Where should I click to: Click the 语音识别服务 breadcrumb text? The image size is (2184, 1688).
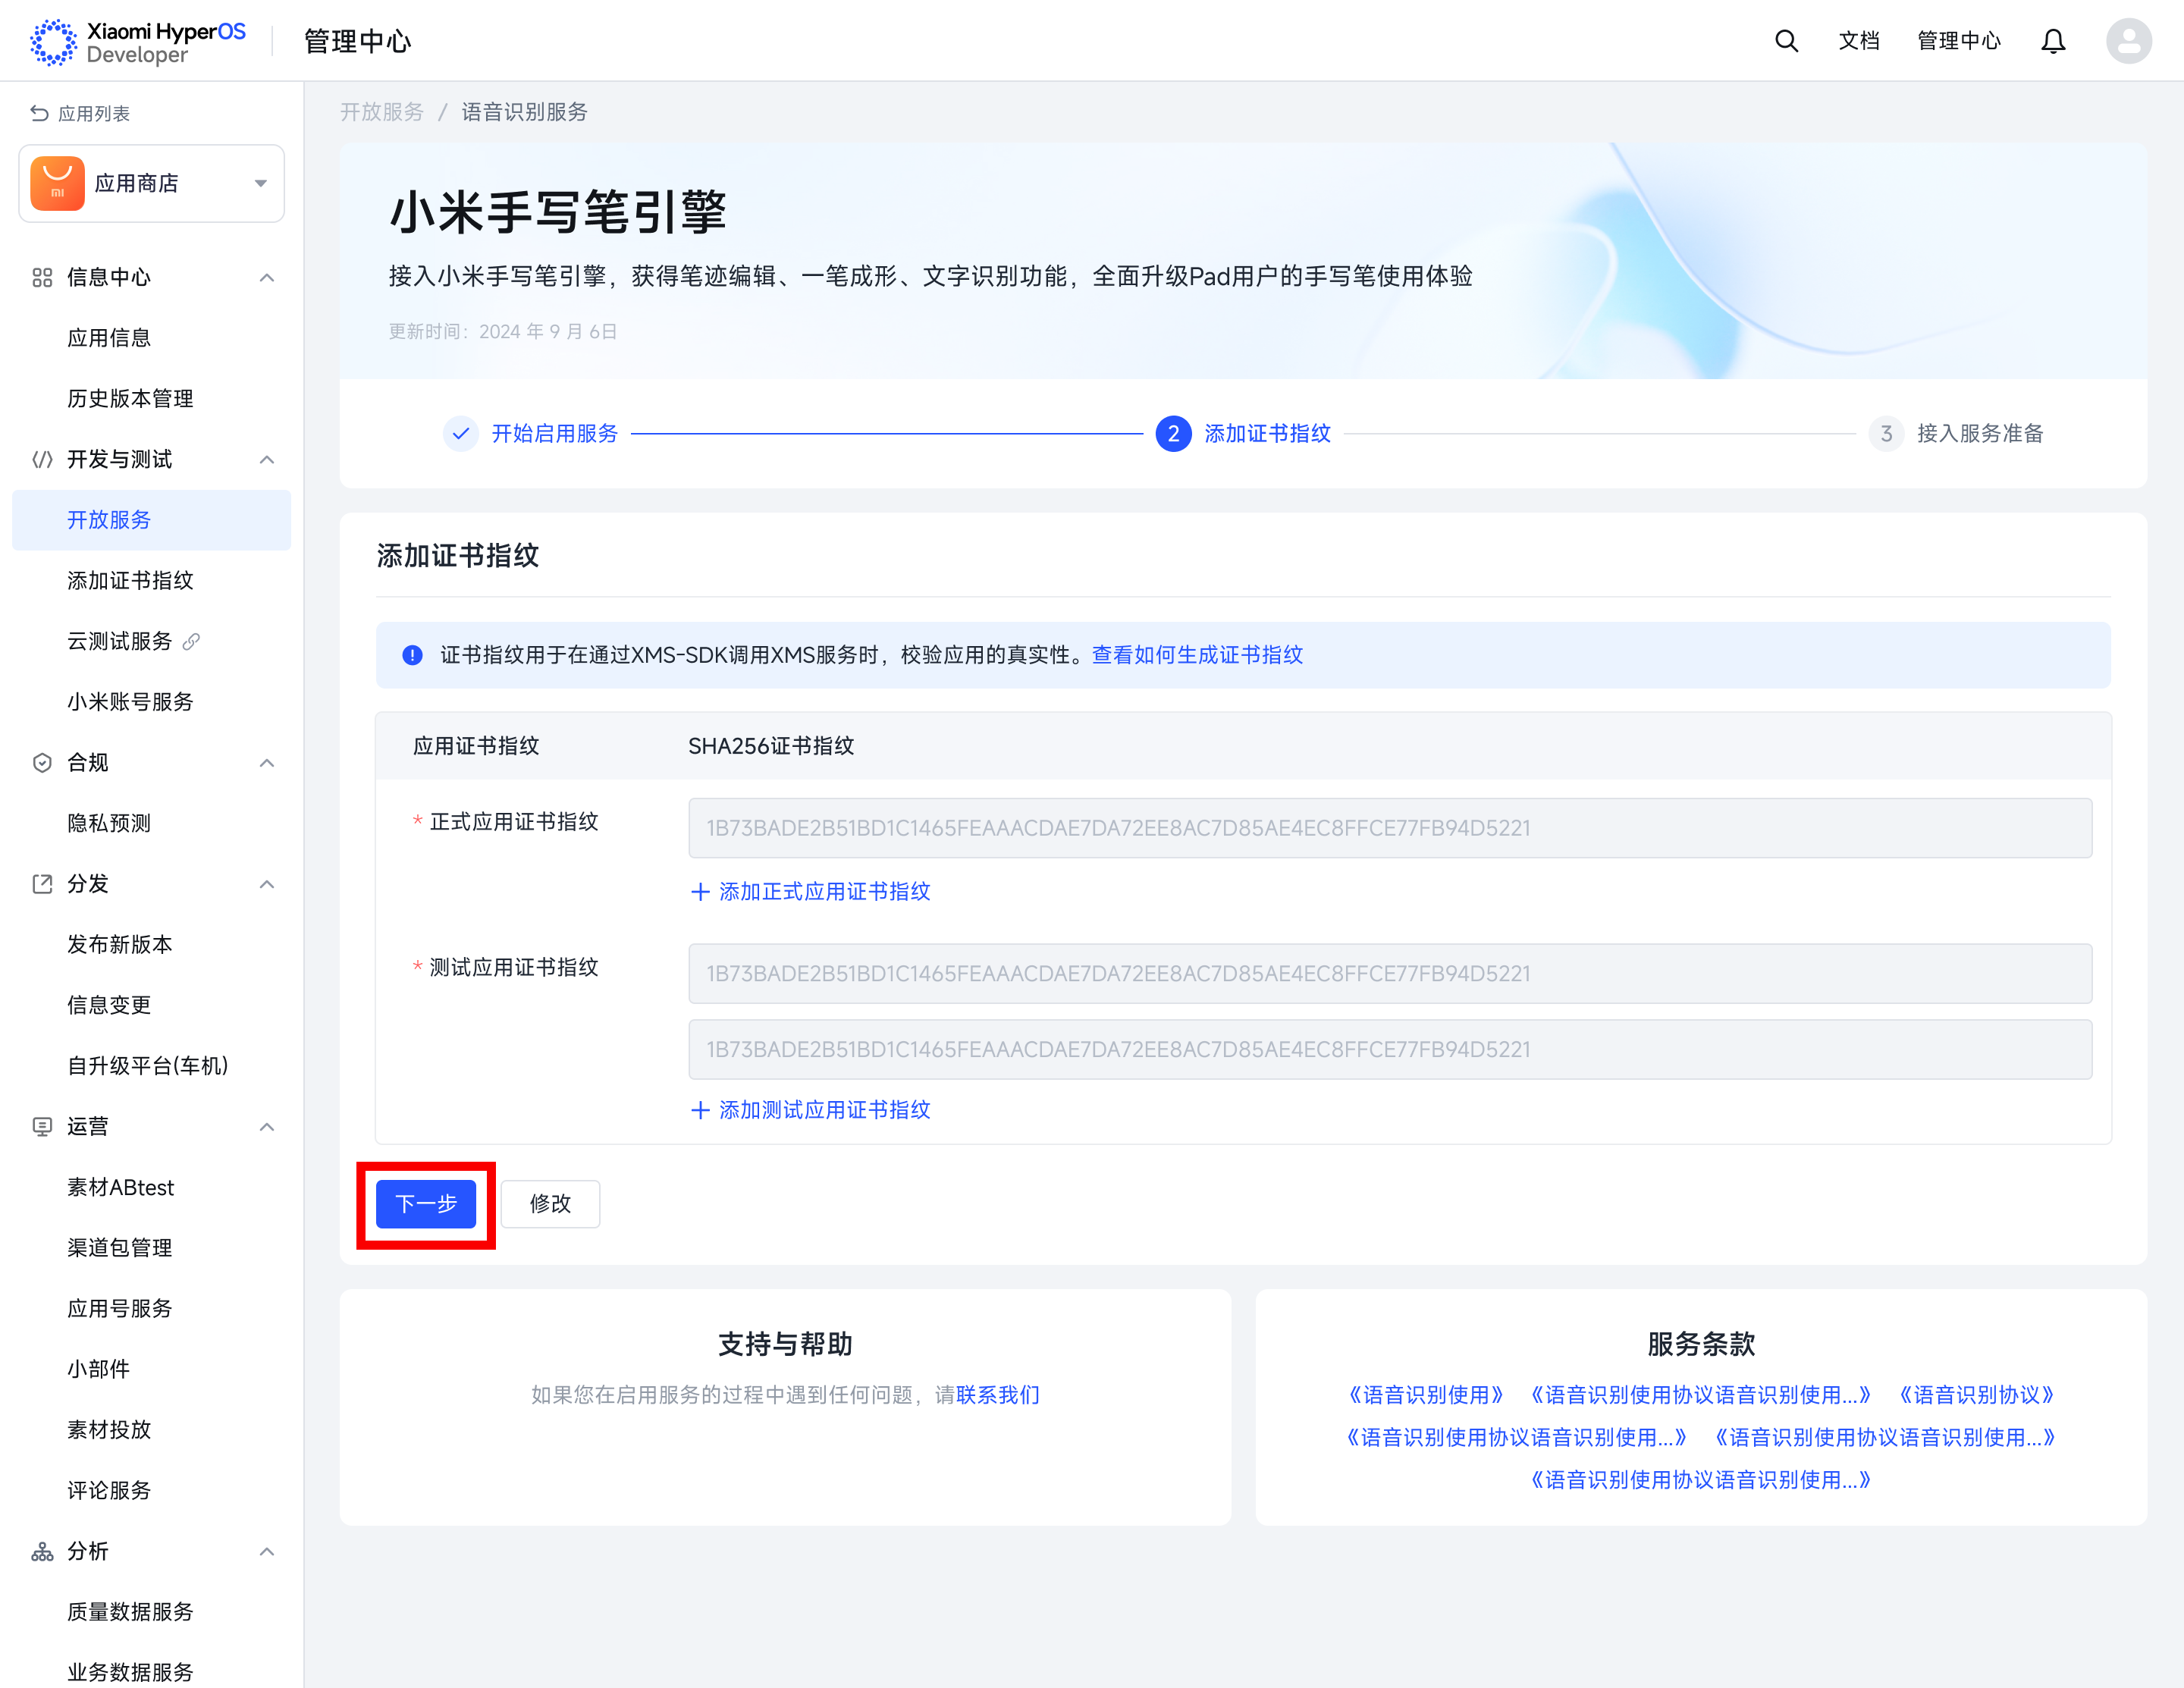pyautogui.click(x=524, y=112)
